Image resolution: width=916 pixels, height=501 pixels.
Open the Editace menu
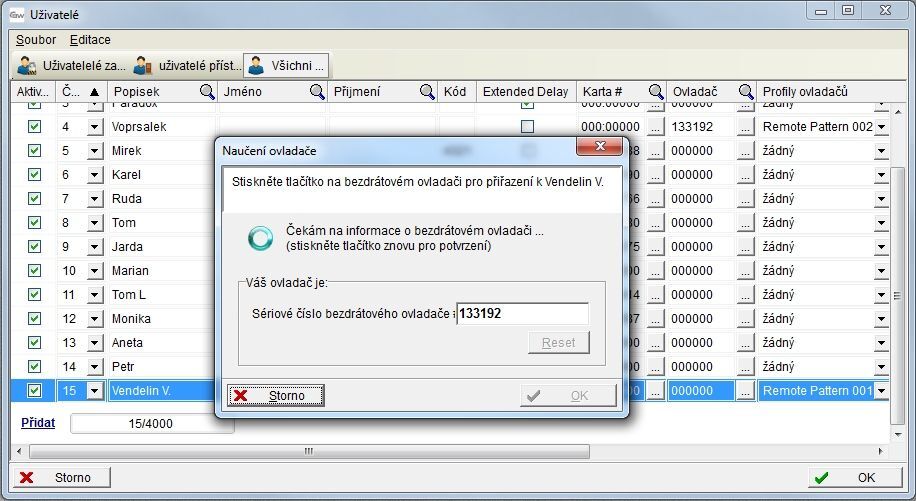pyautogui.click(x=90, y=40)
